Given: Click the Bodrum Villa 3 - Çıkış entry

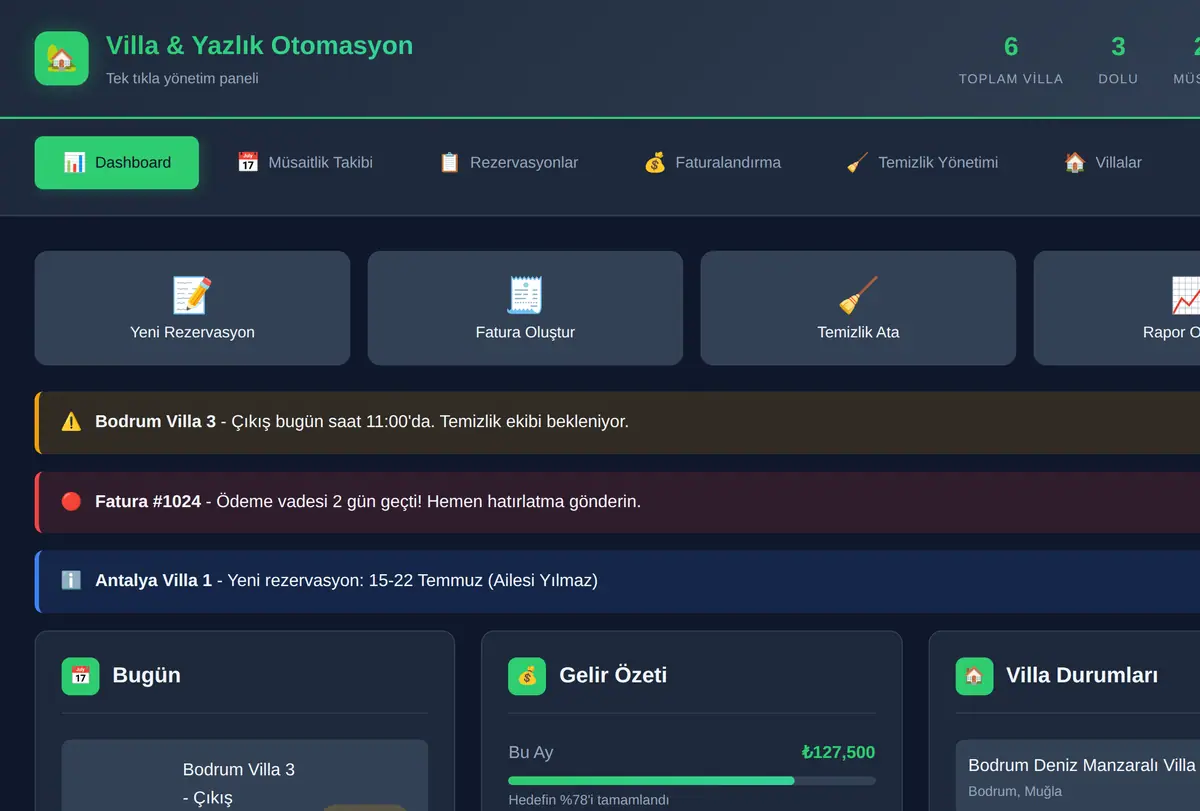Looking at the screenshot, I should pos(245,776).
